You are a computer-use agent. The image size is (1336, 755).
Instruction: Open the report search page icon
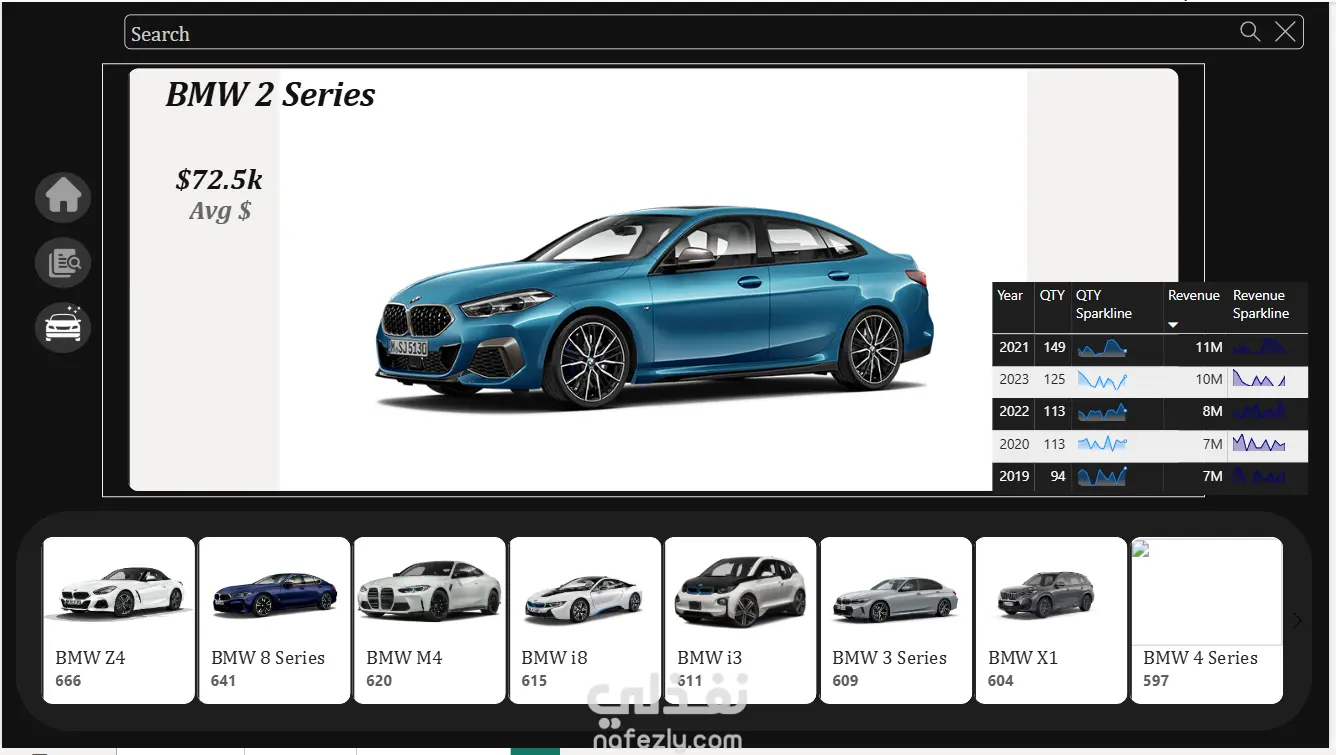click(x=63, y=263)
